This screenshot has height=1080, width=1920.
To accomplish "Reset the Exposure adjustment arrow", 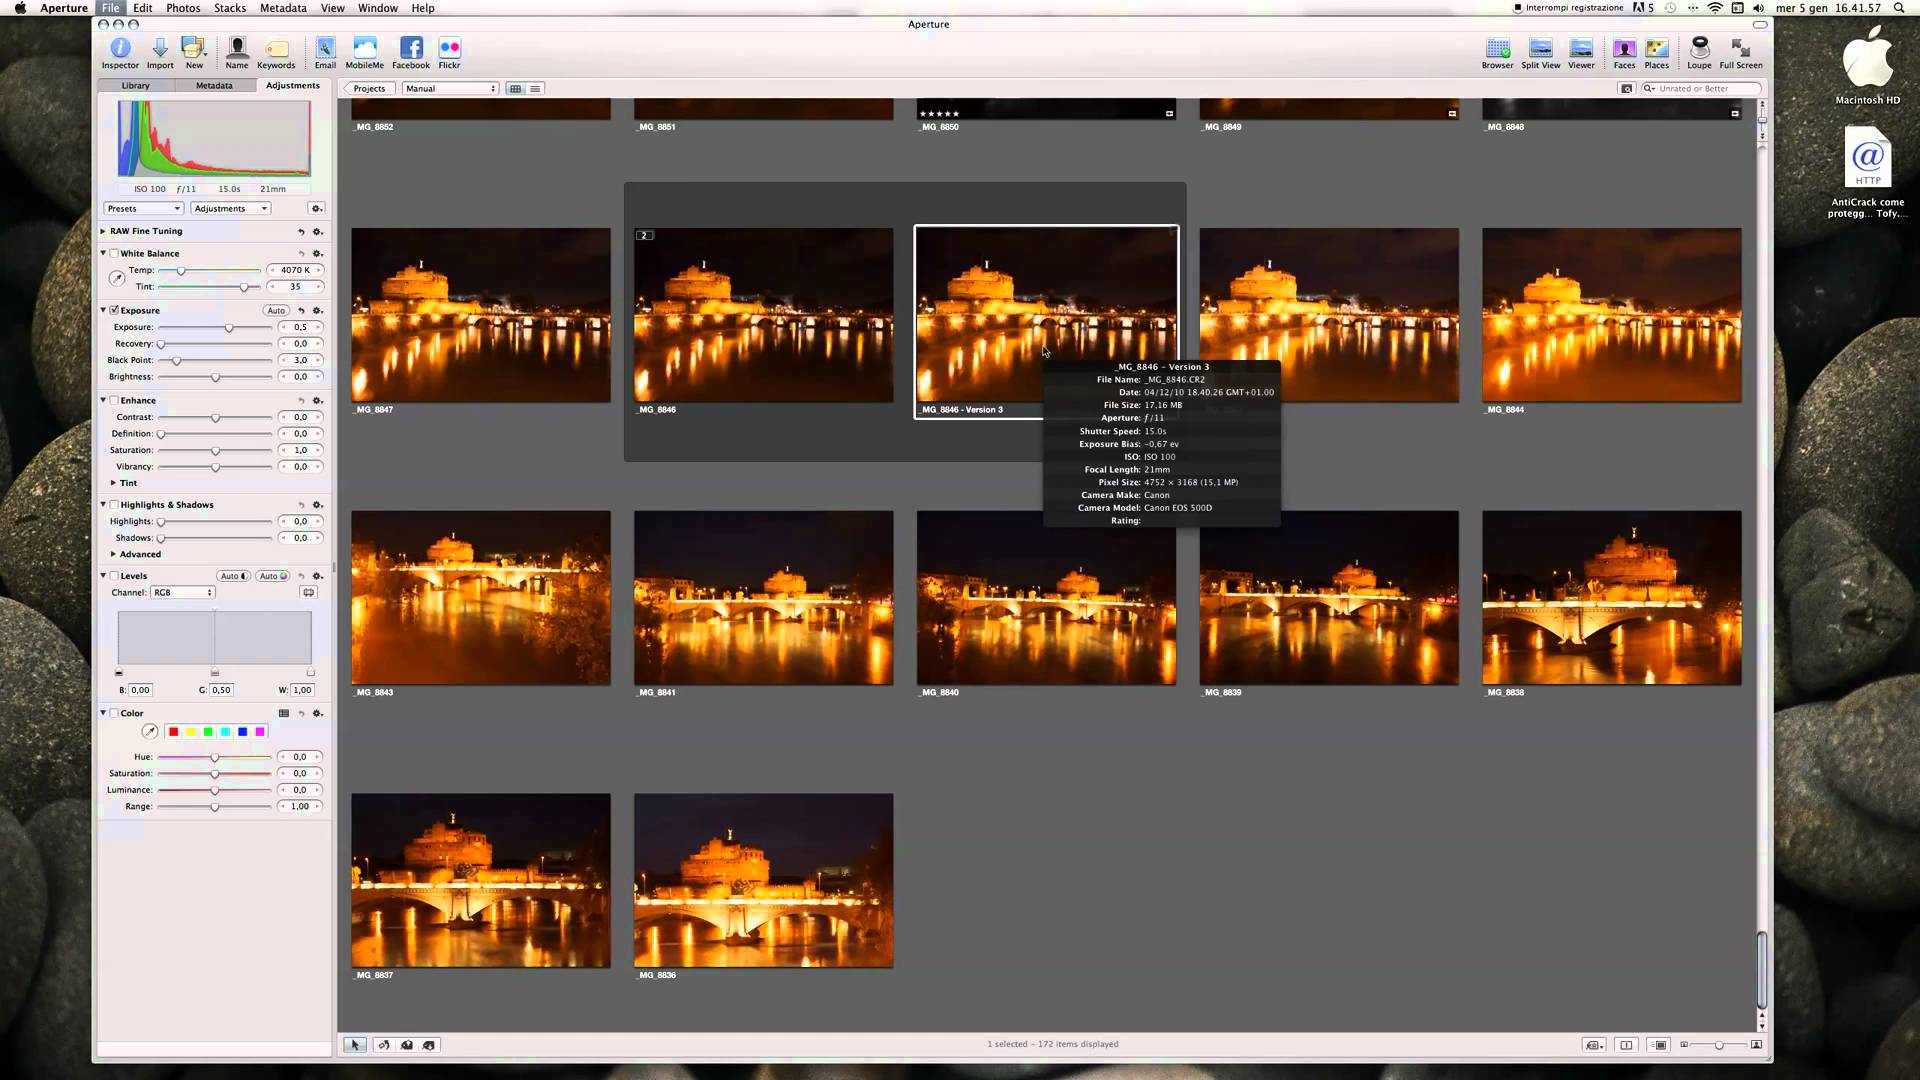I will click(301, 311).
